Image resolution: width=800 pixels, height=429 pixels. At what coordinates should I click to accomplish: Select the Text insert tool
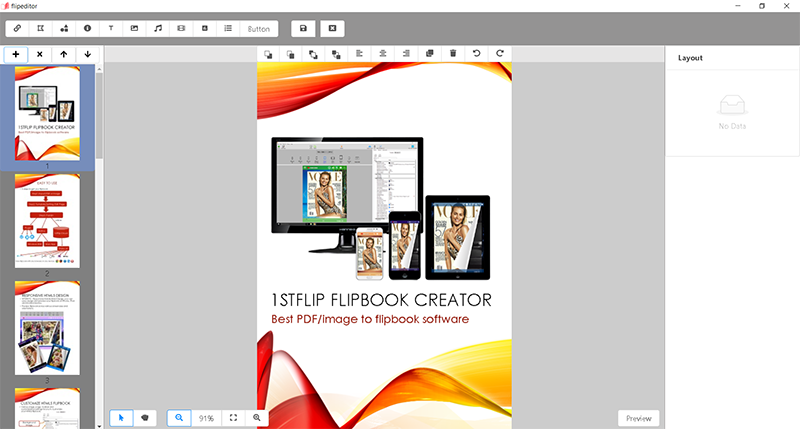point(111,29)
